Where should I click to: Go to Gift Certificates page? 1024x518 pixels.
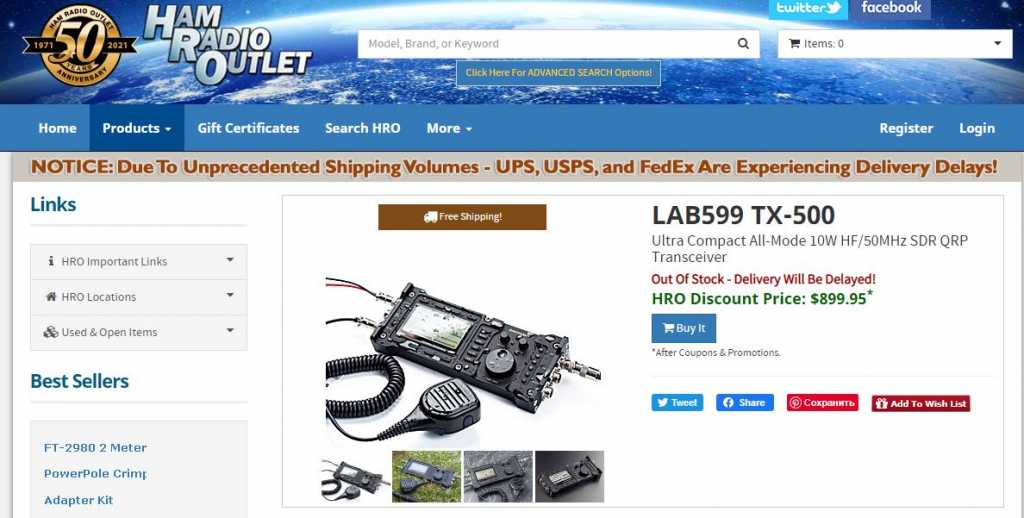point(248,128)
